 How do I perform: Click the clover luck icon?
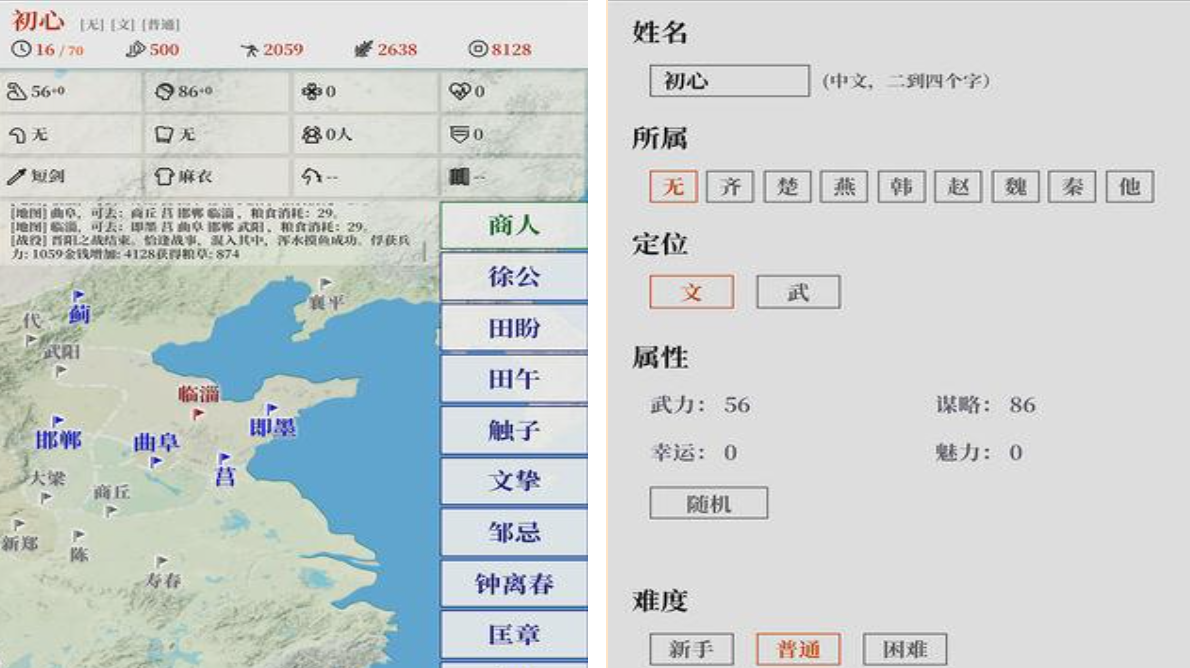pyautogui.click(x=311, y=91)
